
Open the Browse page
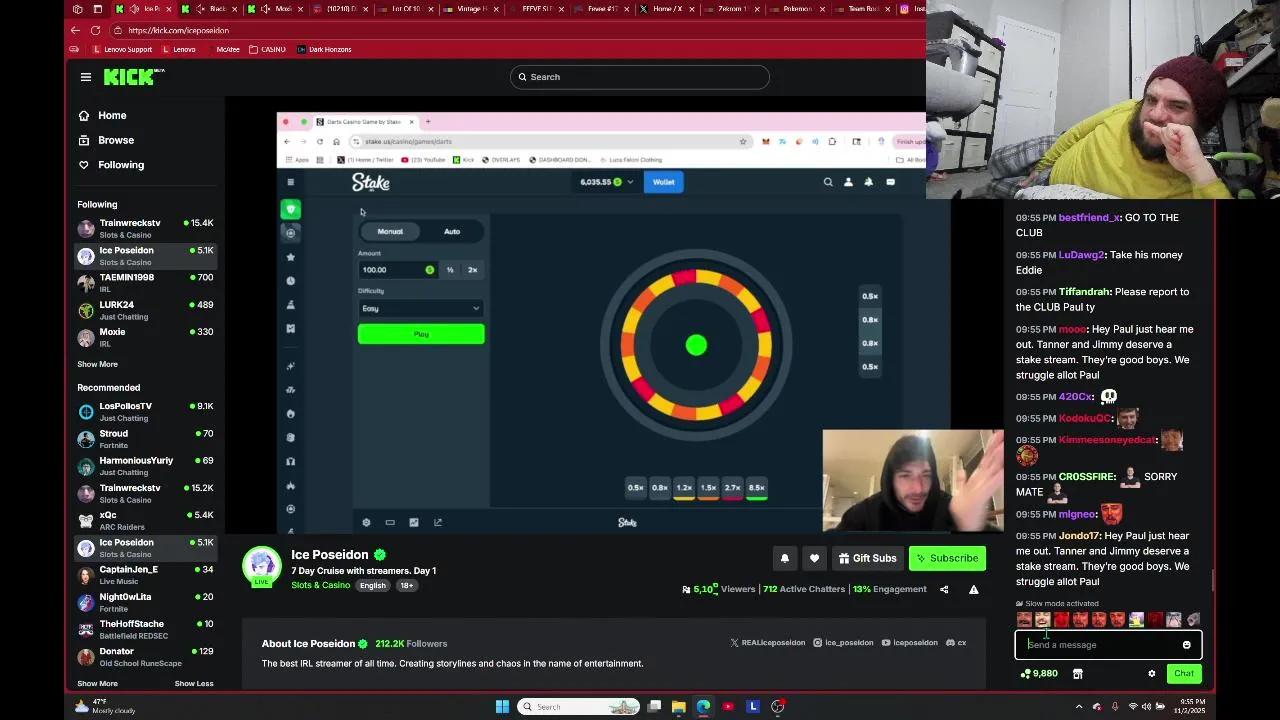(107, 140)
